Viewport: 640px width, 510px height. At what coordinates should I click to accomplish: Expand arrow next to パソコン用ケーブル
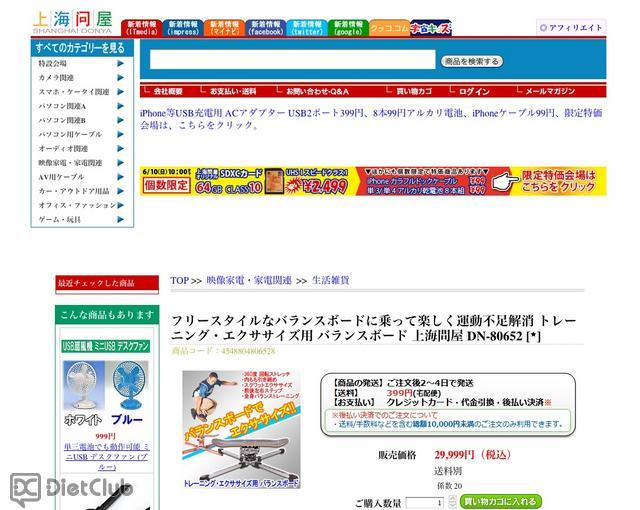coord(120,134)
